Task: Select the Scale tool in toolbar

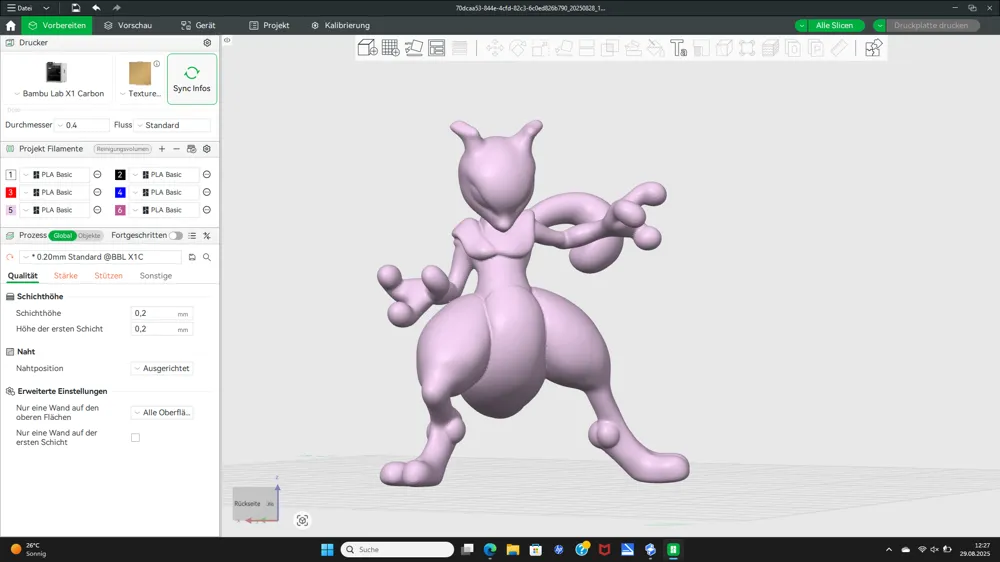Action: (540, 48)
